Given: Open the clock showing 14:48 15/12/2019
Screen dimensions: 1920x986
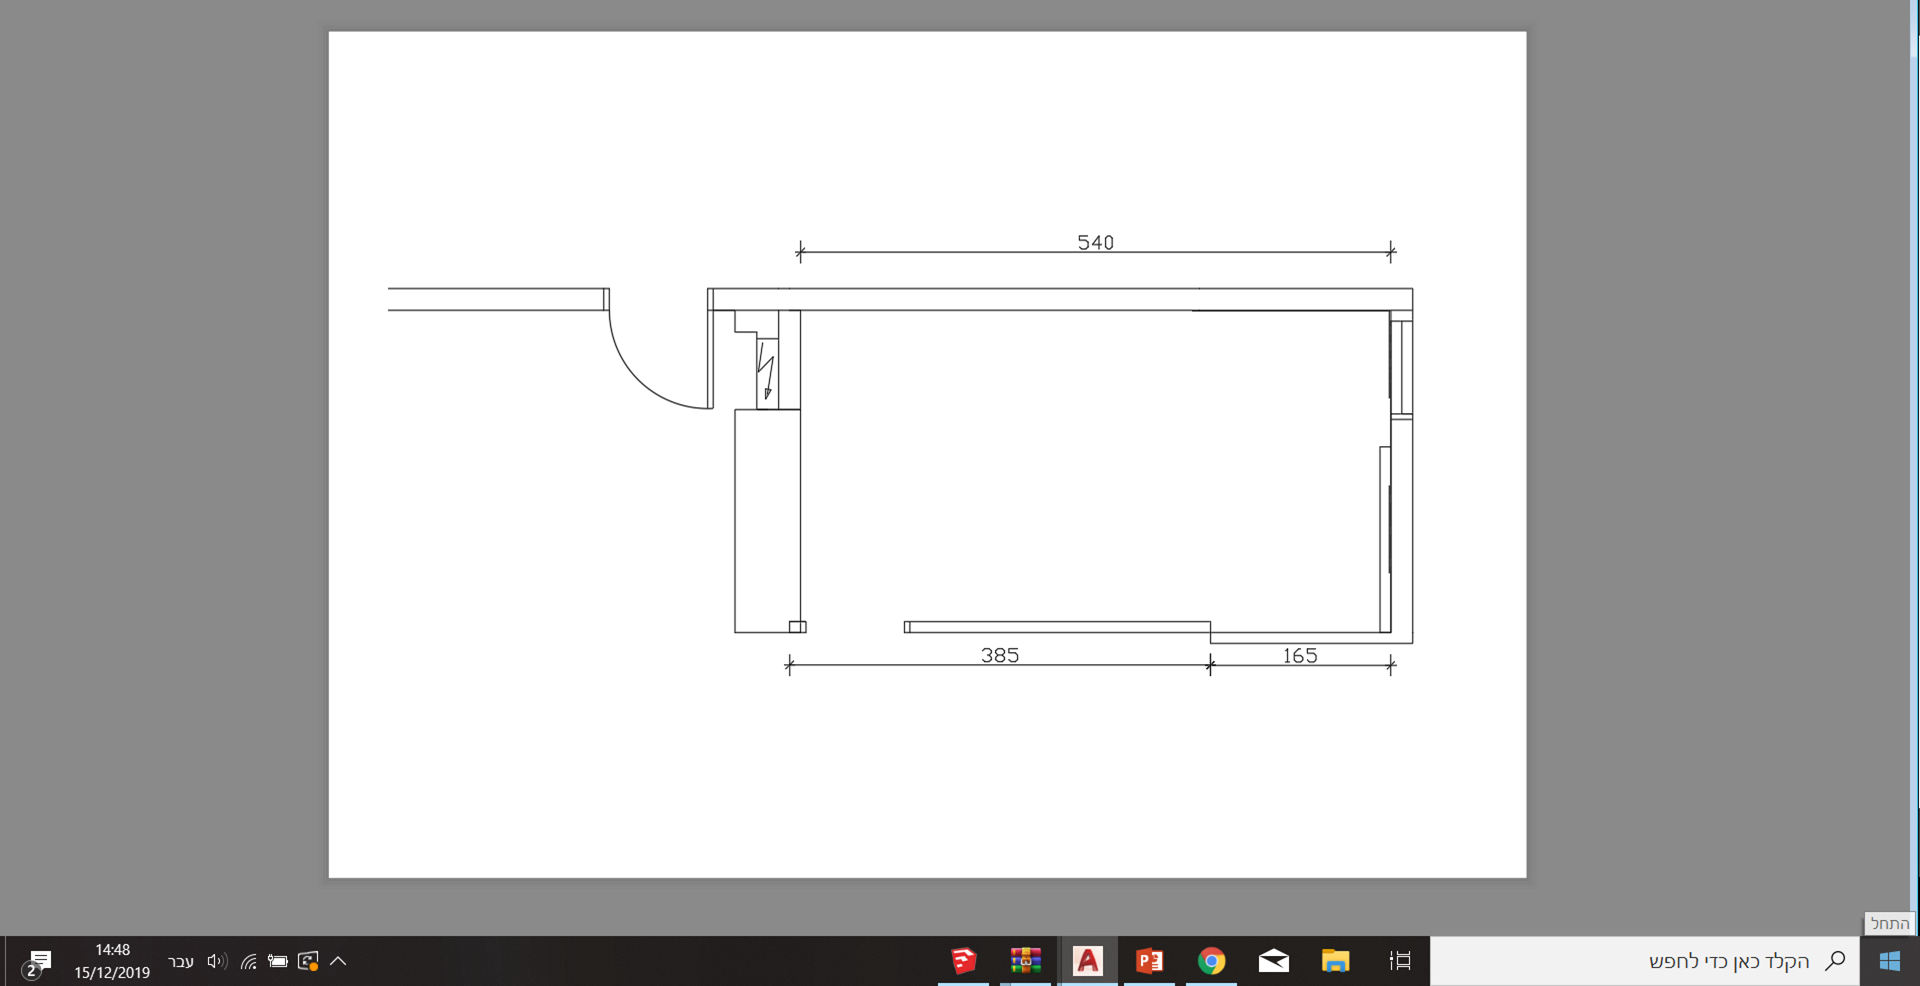Looking at the screenshot, I should point(112,961).
